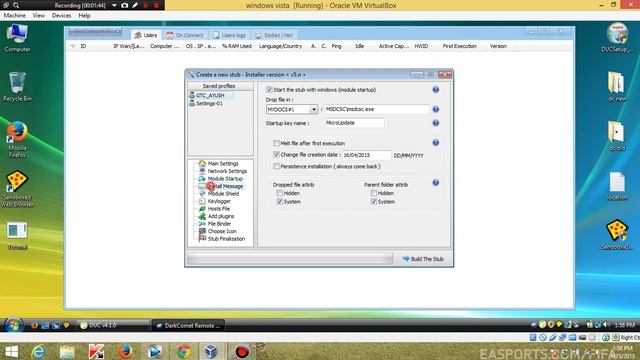
Task: Launch Sandboxed Web Browser desktop shortcut
Action: (17, 189)
